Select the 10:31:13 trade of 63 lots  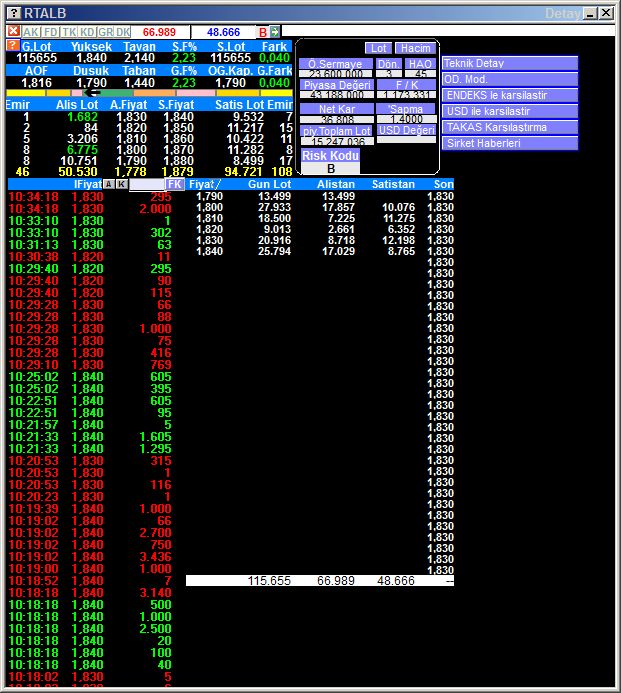[x=90, y=244]
